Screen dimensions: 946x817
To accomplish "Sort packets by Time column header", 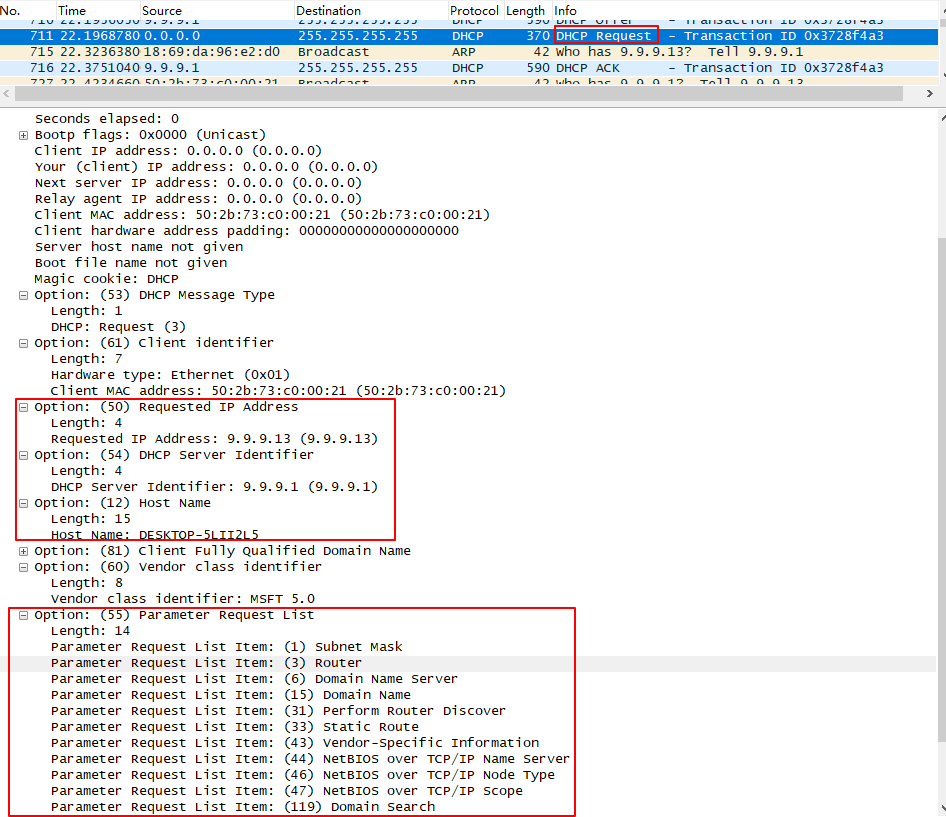I will click(98, 10).
